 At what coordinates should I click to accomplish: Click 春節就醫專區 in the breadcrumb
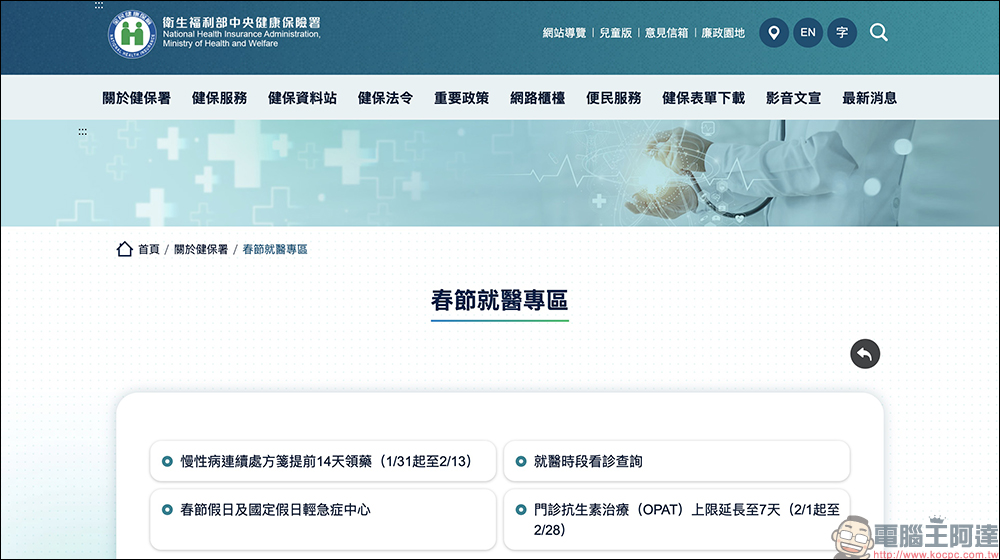275,249
